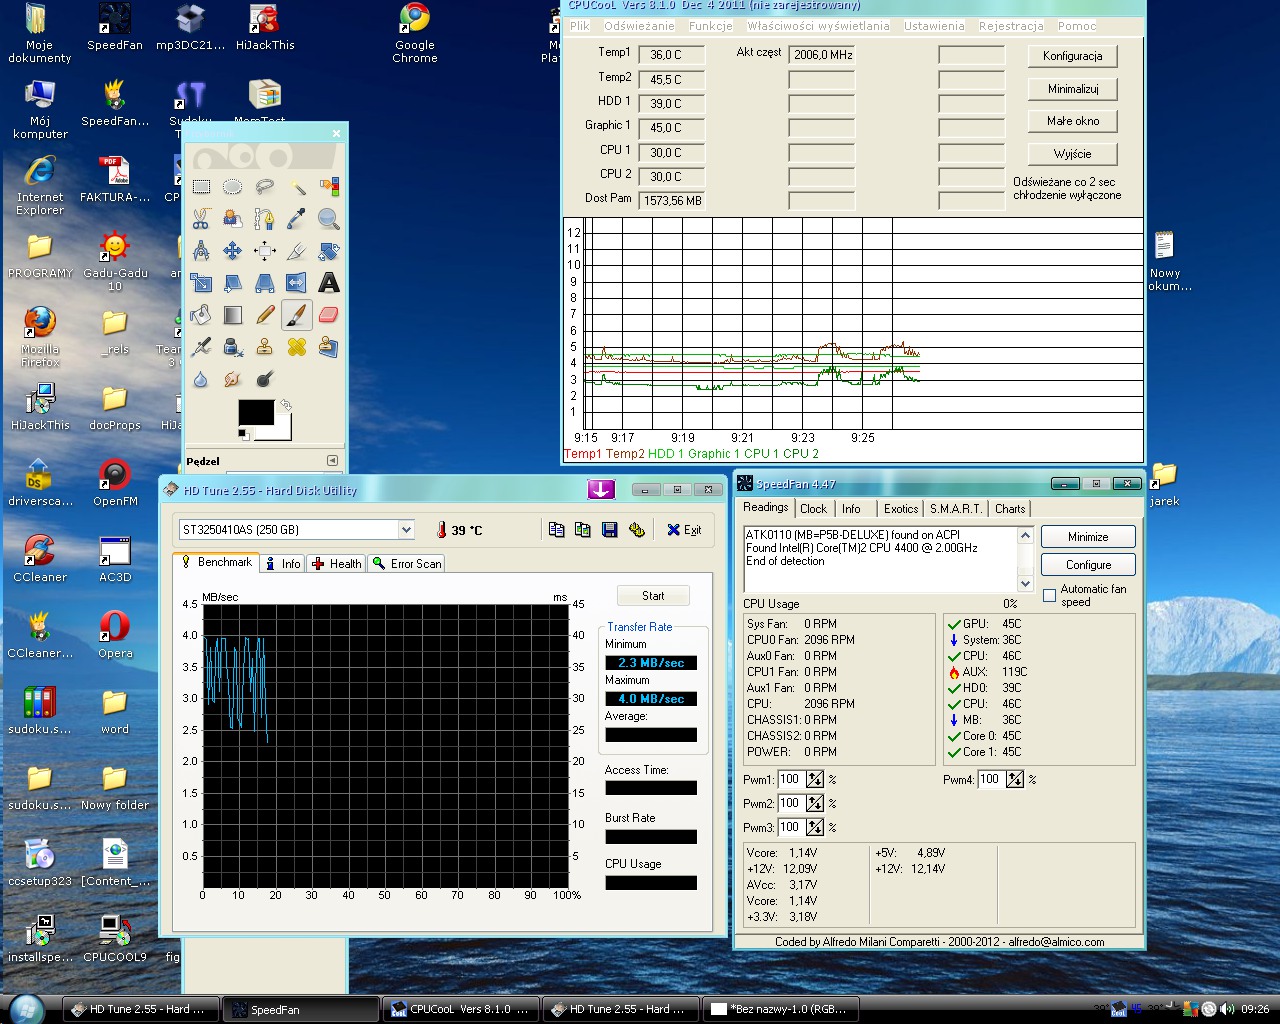The height and width of the screenshot is (1024, 1280).
Task: Open the Ustawienia menu in CPUCool
Action: pos(934,26)
